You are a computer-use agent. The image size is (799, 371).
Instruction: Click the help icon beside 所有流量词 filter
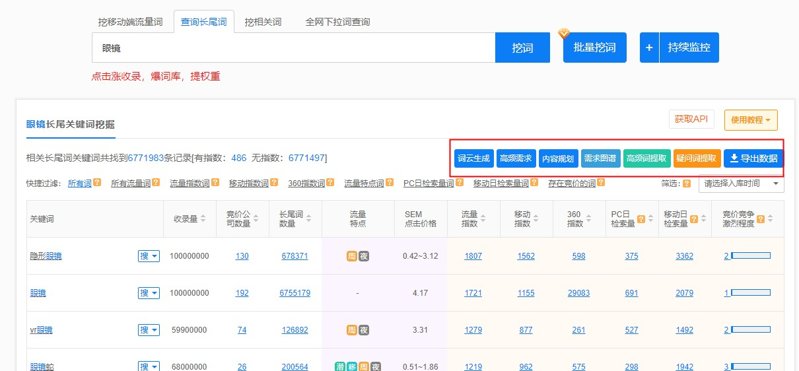pyautogui.click(x=156, y=182)
